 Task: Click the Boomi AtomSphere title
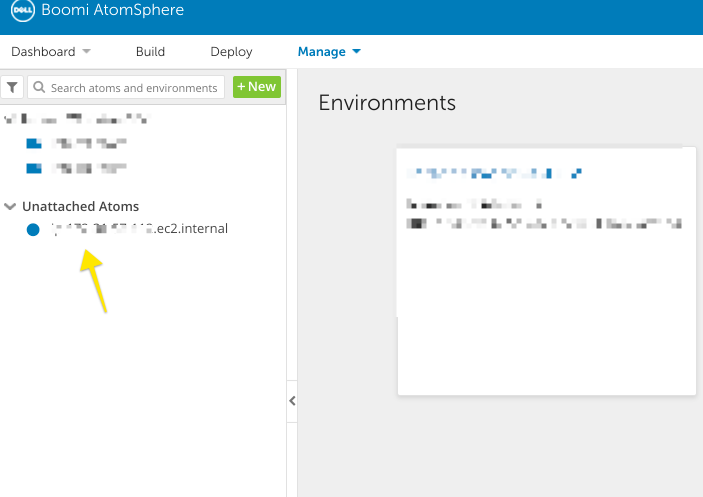click(113, 10)
